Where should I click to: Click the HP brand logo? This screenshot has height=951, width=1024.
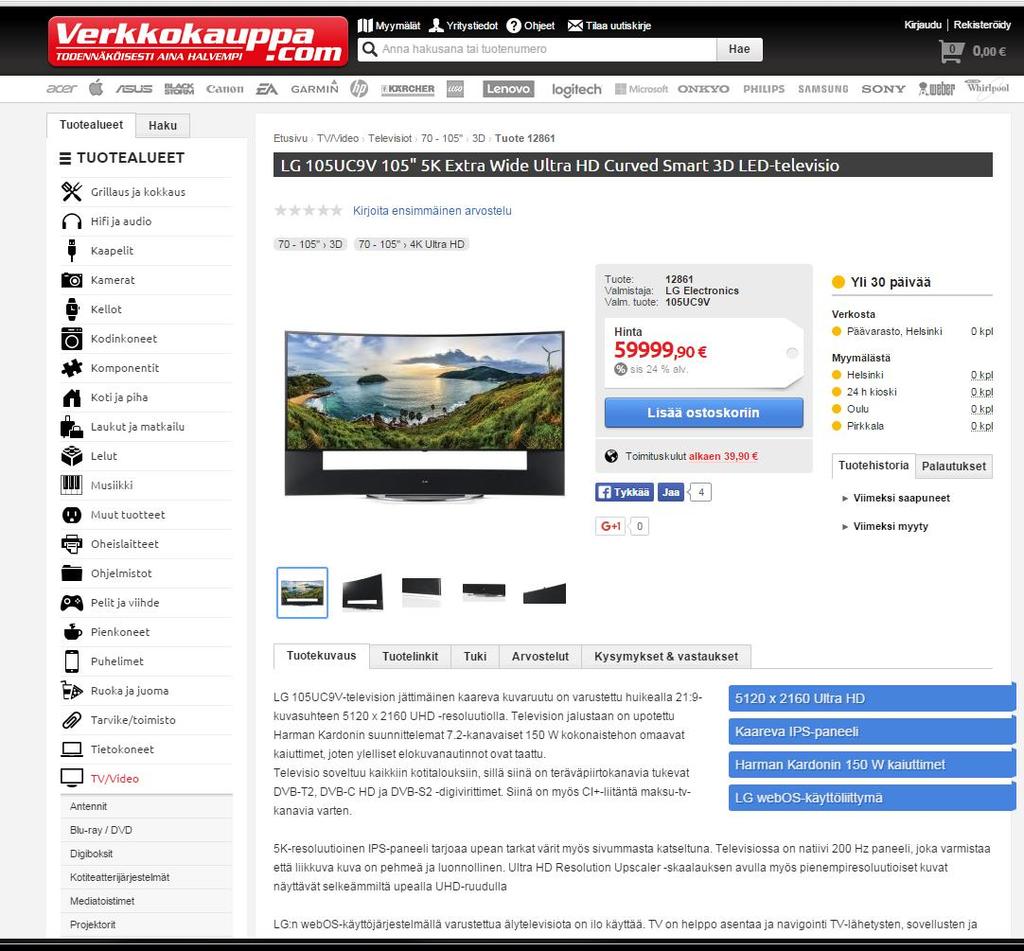click(x=359, y=88)
